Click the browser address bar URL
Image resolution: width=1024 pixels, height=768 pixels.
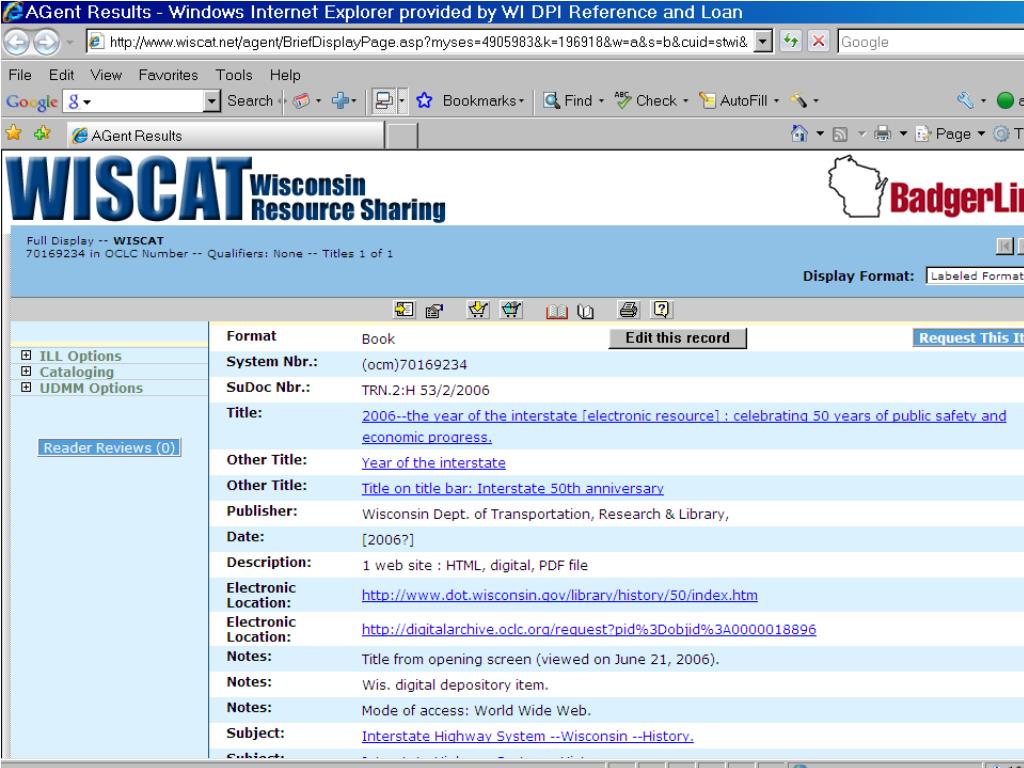point(428,42)
